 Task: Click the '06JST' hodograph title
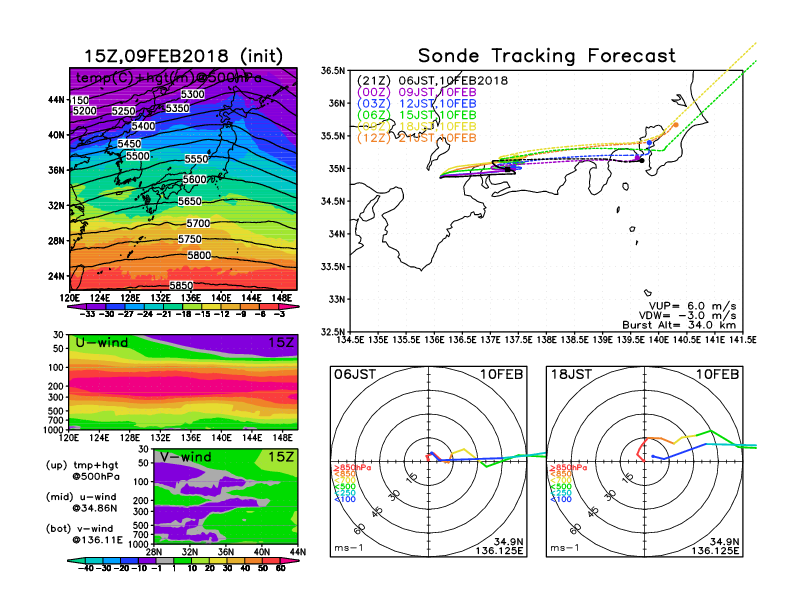point(355,375)
